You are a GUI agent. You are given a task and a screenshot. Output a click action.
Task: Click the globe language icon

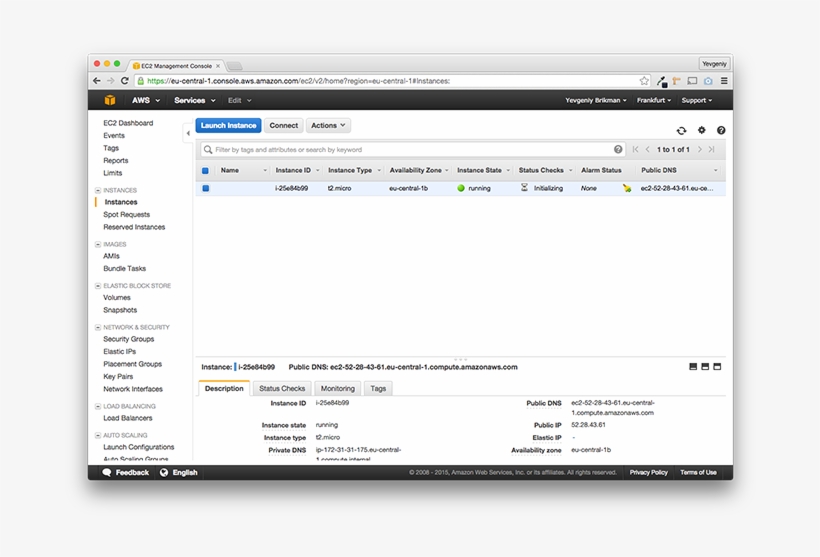tap(164, 472)
